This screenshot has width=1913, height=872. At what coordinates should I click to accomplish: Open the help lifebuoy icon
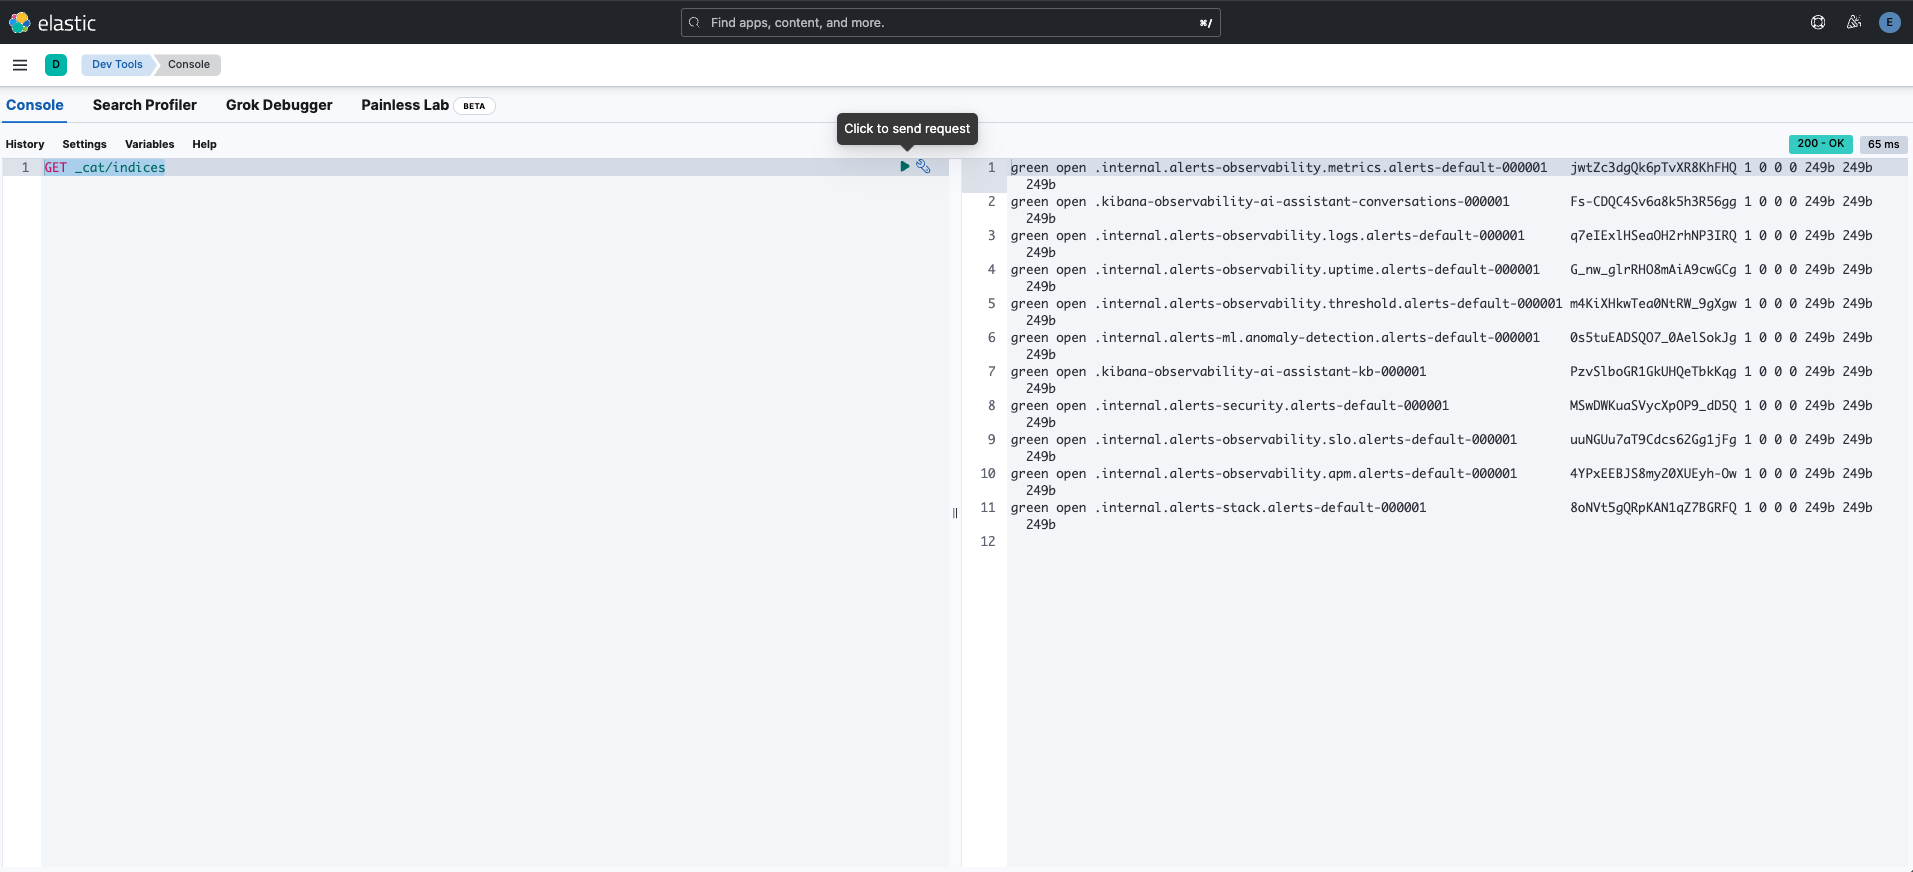pos(1818,22)
